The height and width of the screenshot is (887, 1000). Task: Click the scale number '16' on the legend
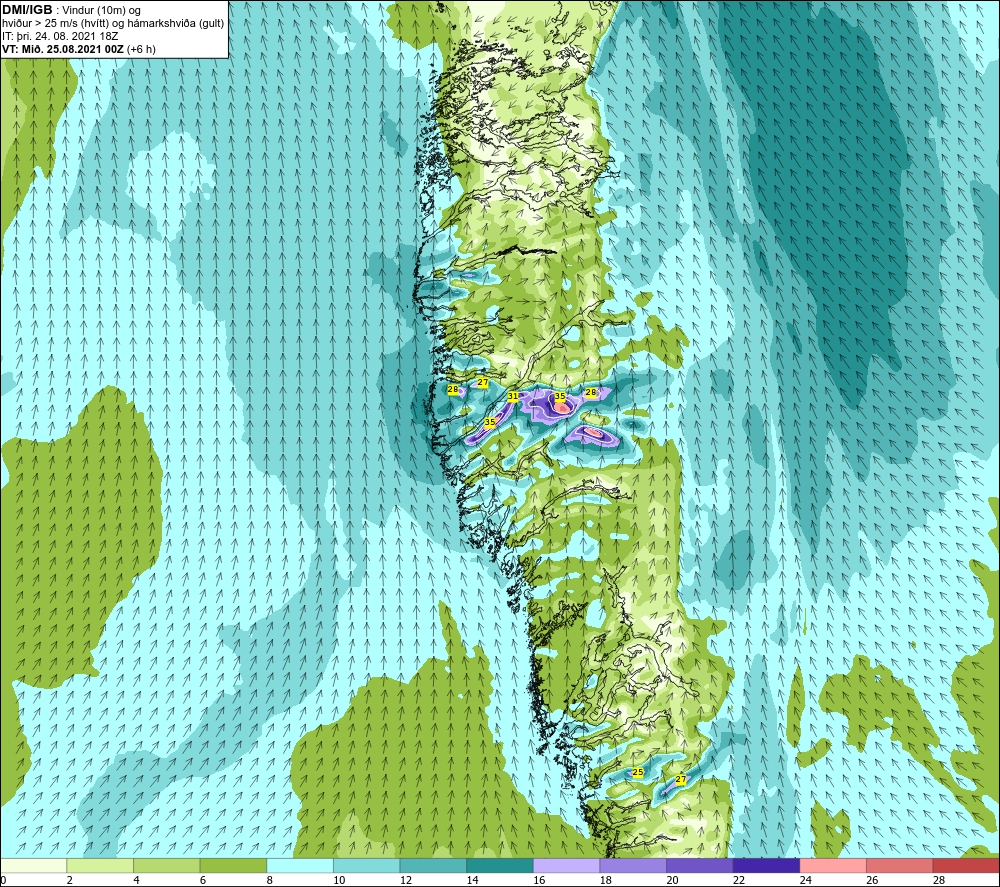pos(539,881)
